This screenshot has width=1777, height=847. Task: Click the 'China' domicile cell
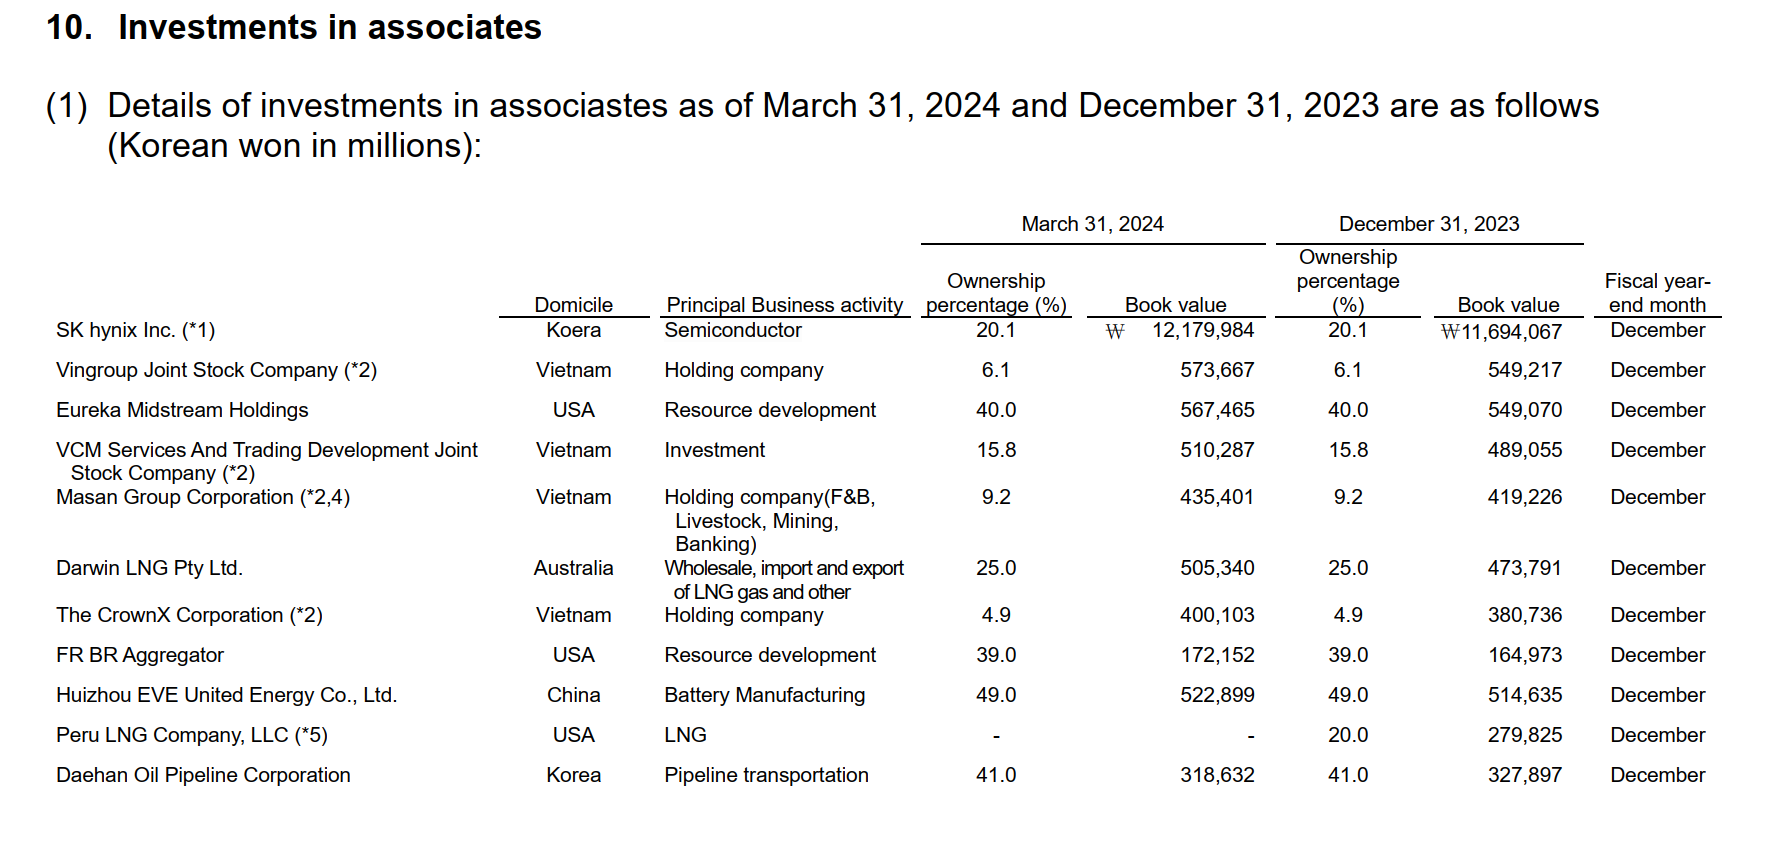pyautogui.click(x=573, y=695)
